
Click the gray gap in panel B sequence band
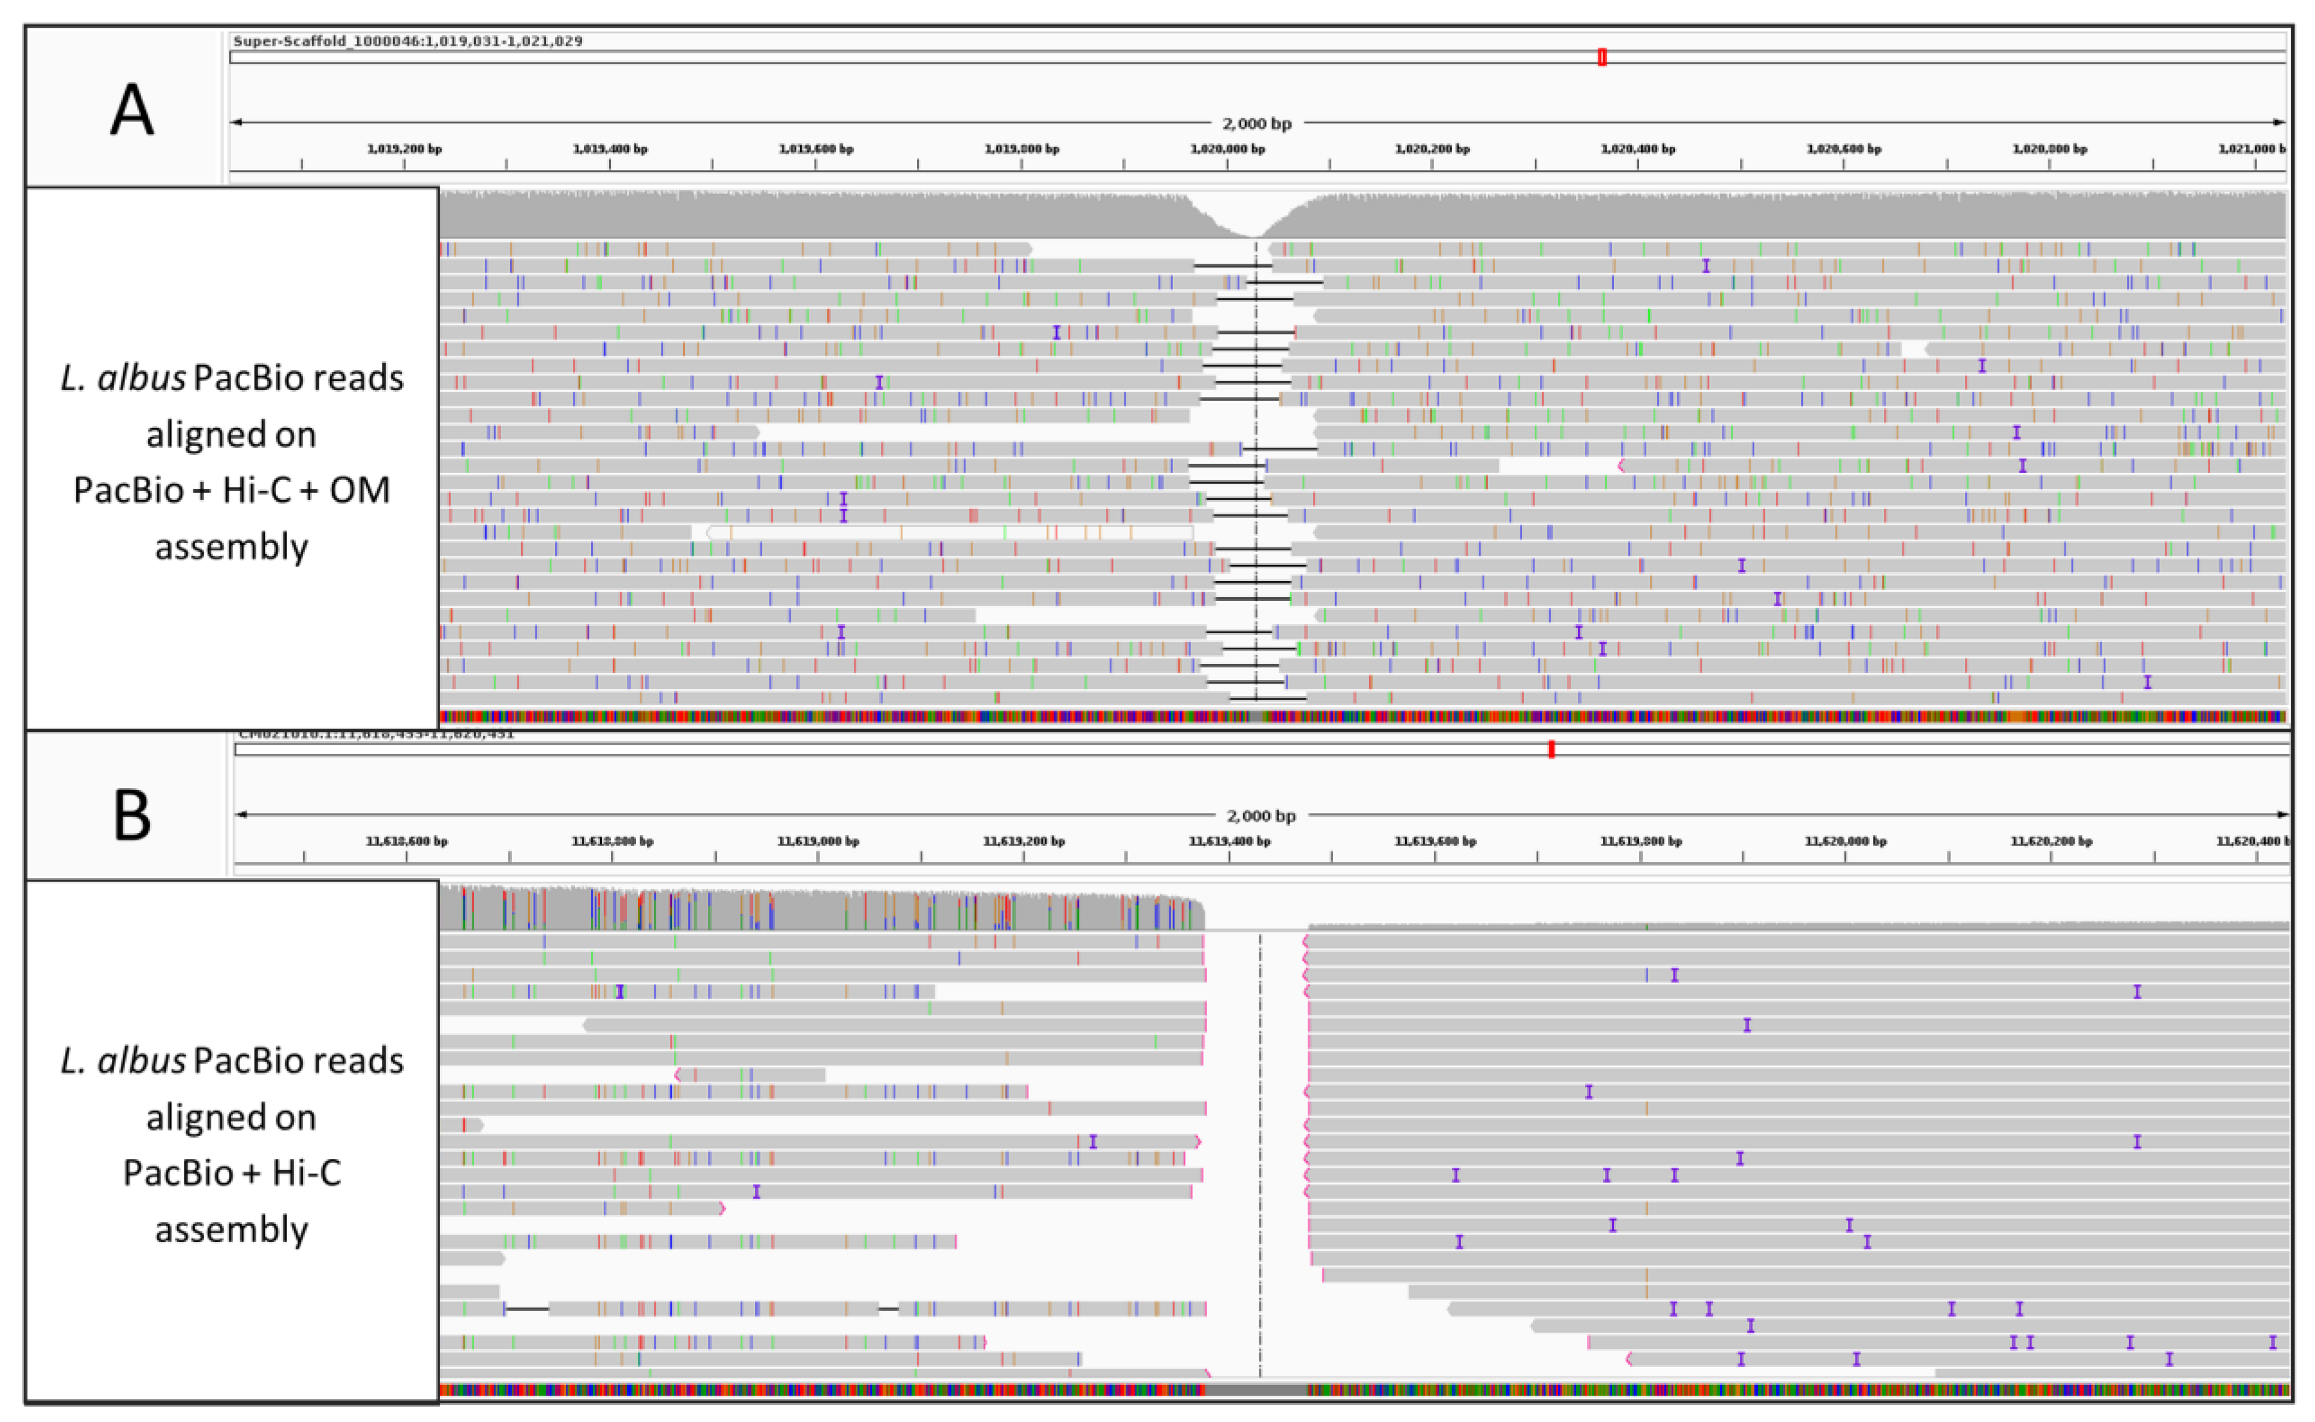pos(1256,1390)
